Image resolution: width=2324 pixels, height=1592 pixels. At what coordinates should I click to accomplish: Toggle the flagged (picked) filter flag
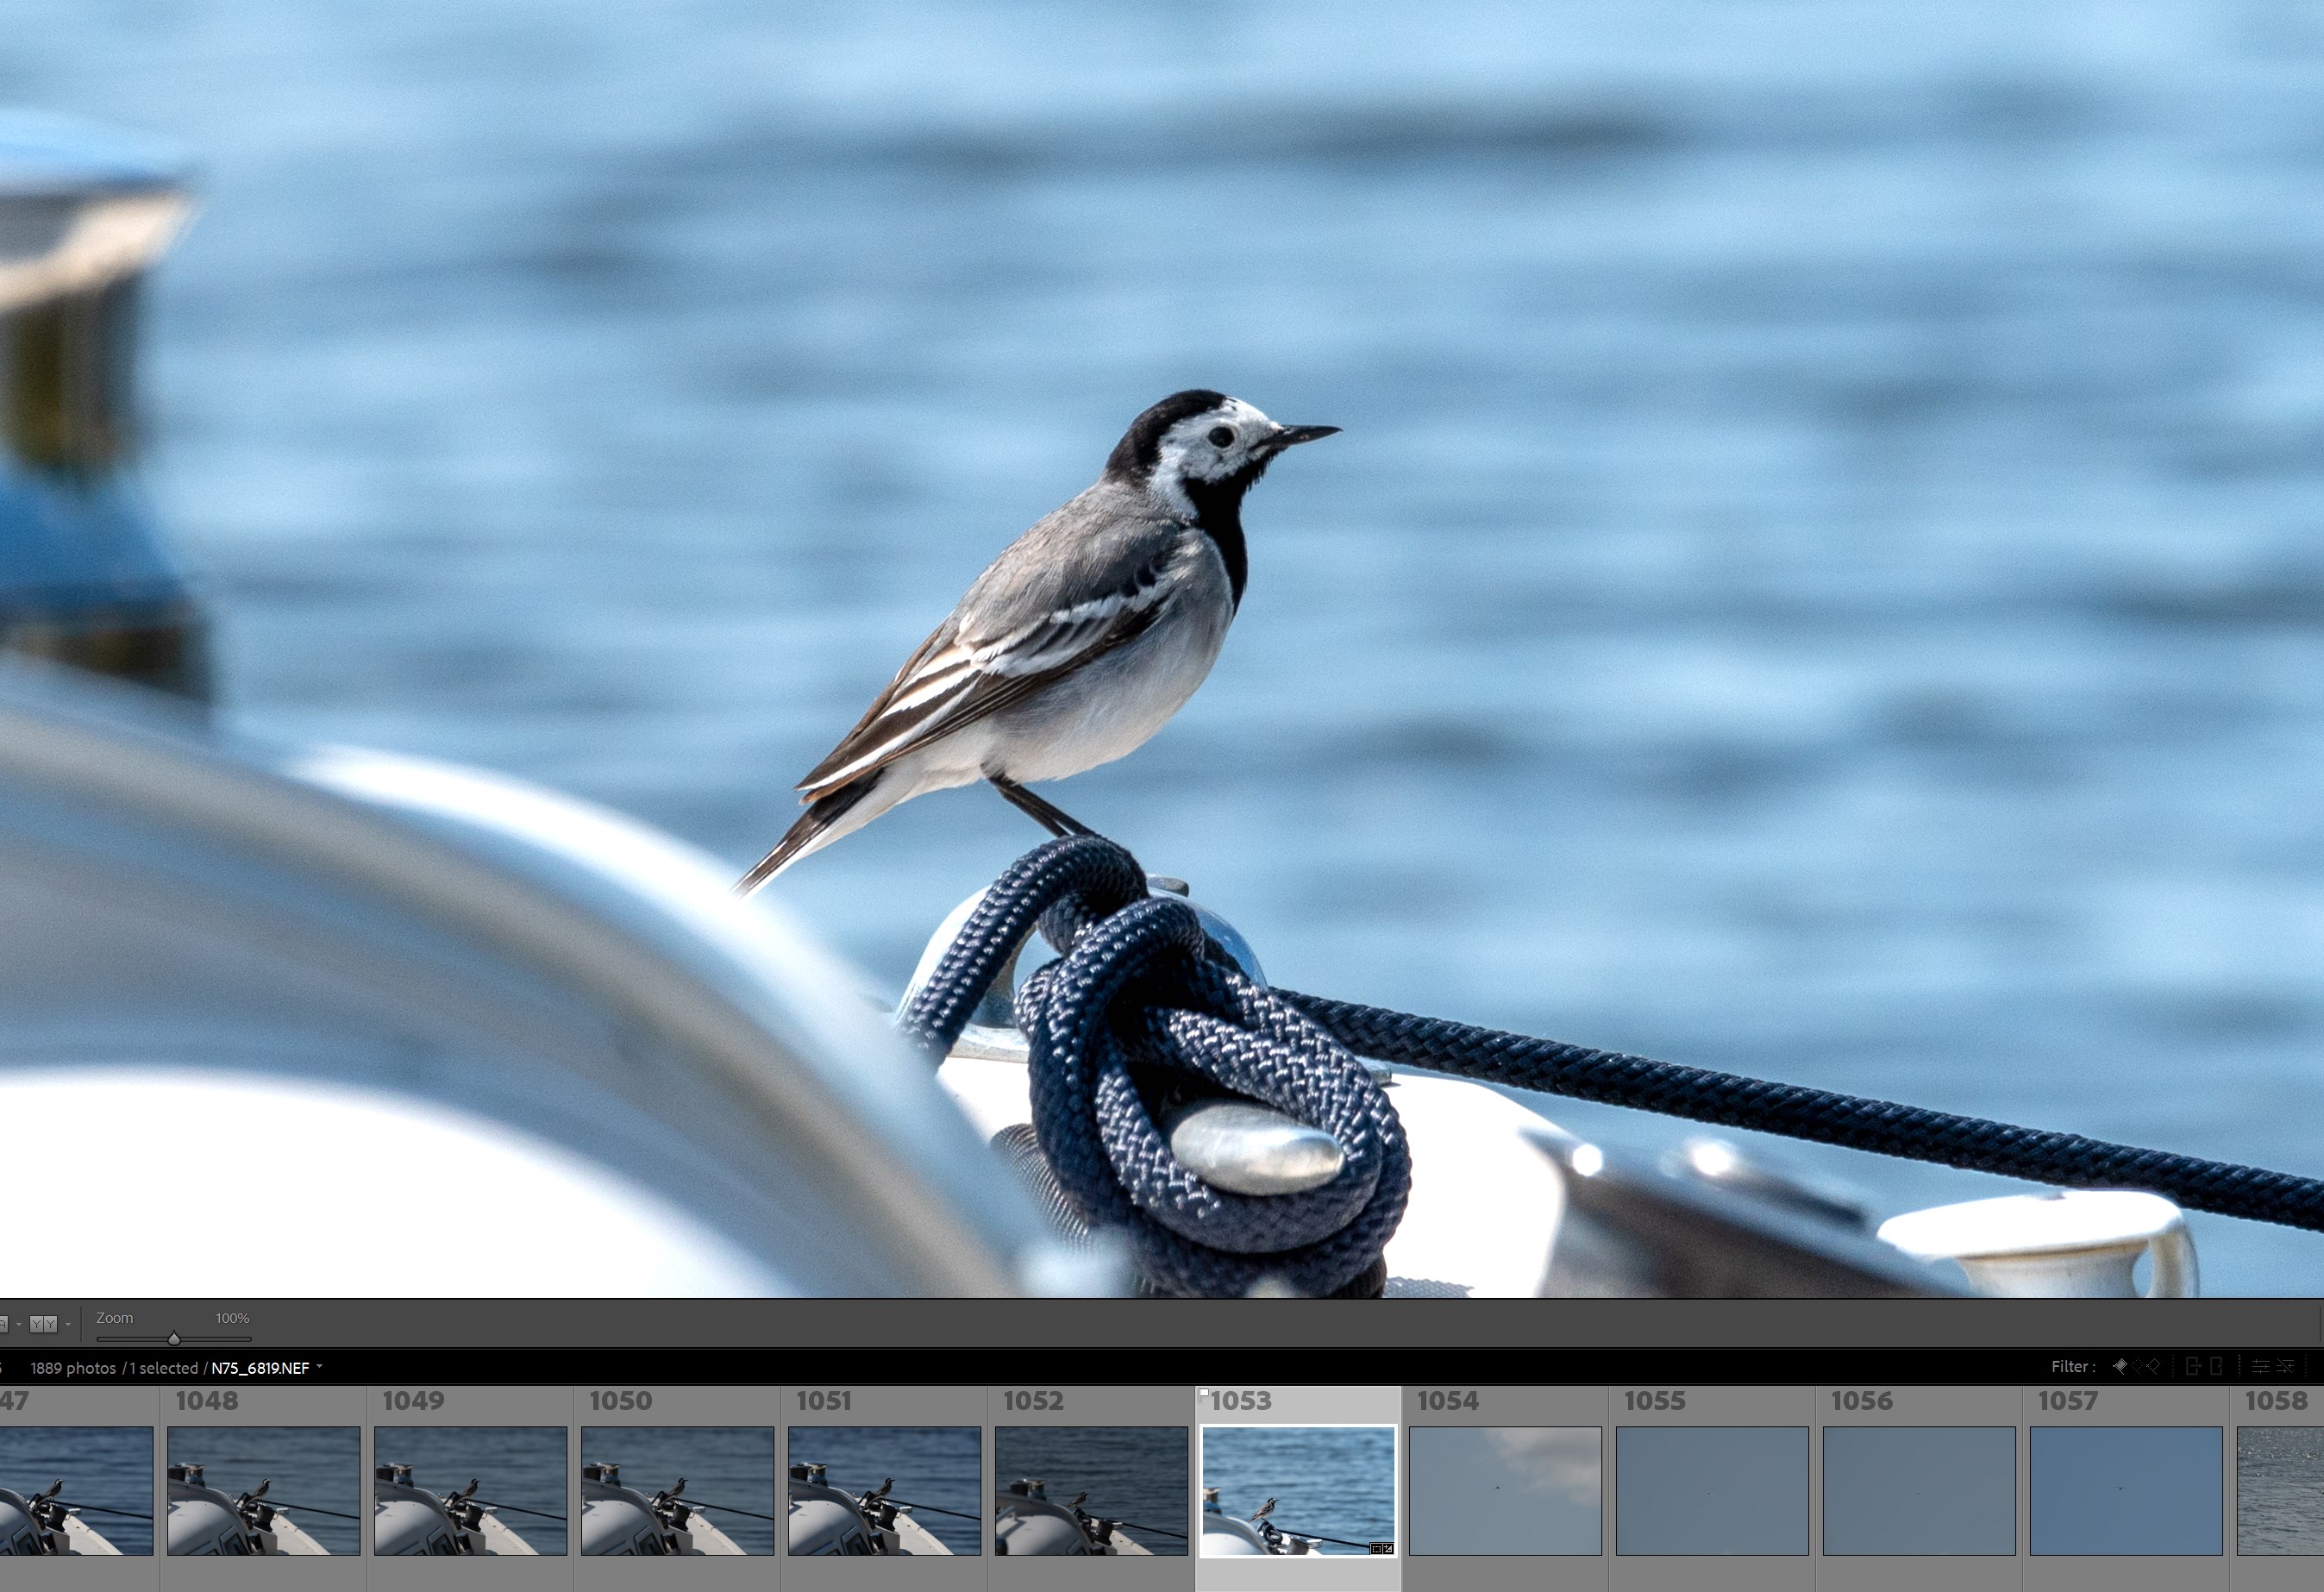tap(2120, 1366)
